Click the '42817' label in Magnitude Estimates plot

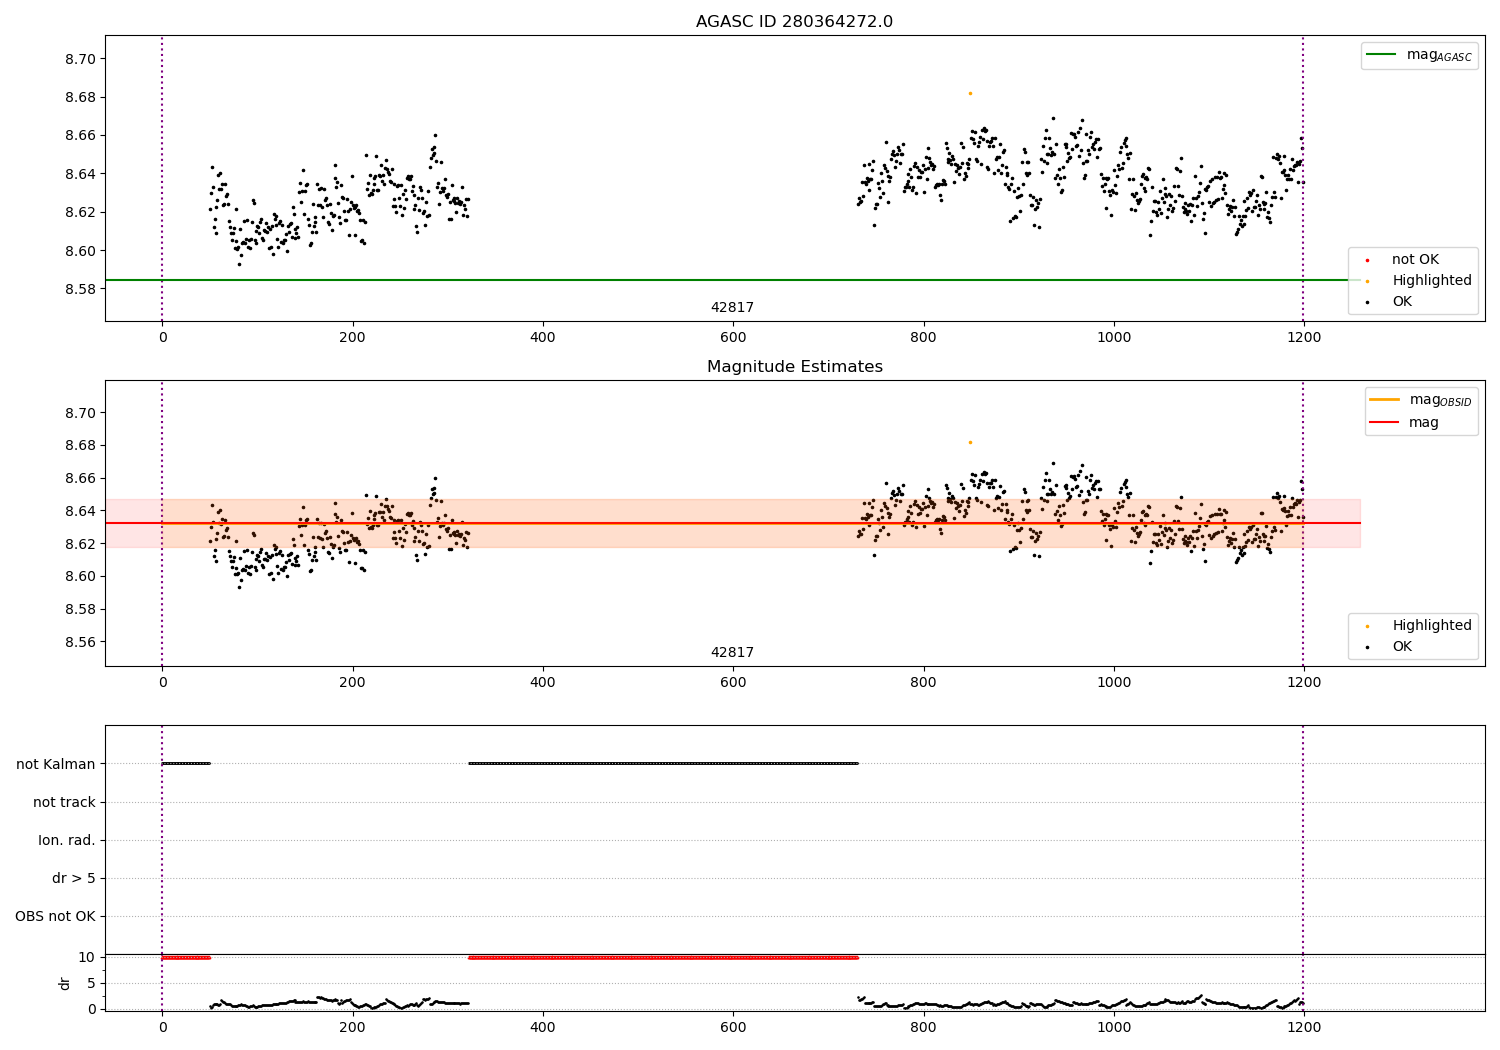point(732,653)
